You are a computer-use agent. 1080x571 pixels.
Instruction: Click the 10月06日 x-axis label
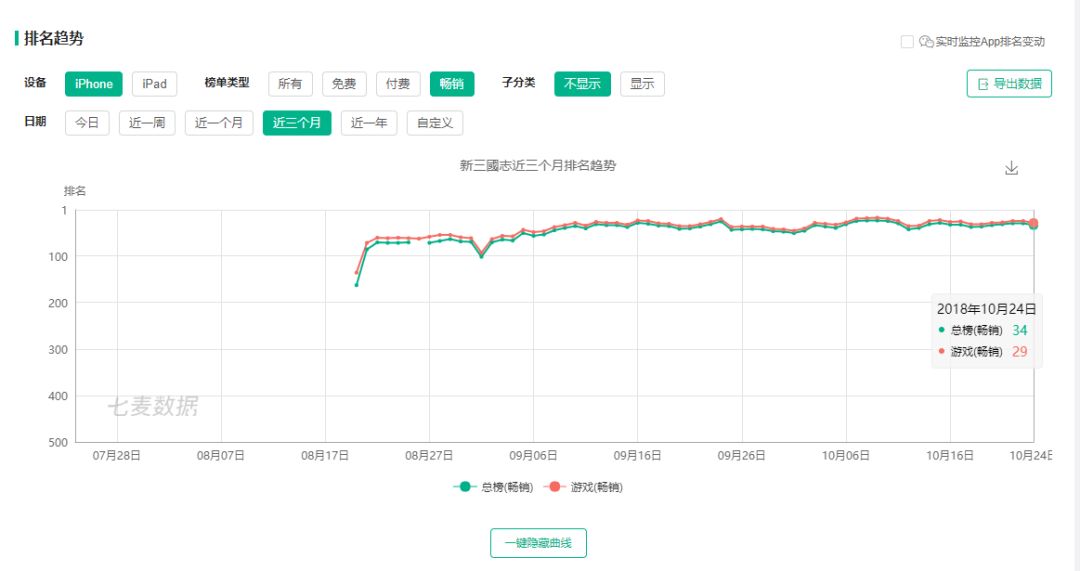pos(845,455)
